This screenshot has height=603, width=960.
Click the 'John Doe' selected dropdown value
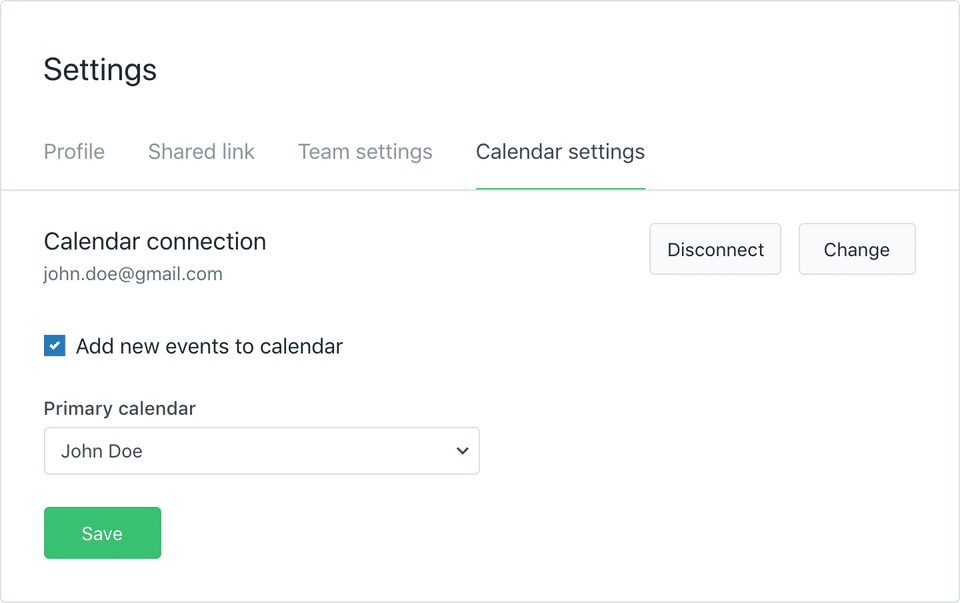(102, 451)
